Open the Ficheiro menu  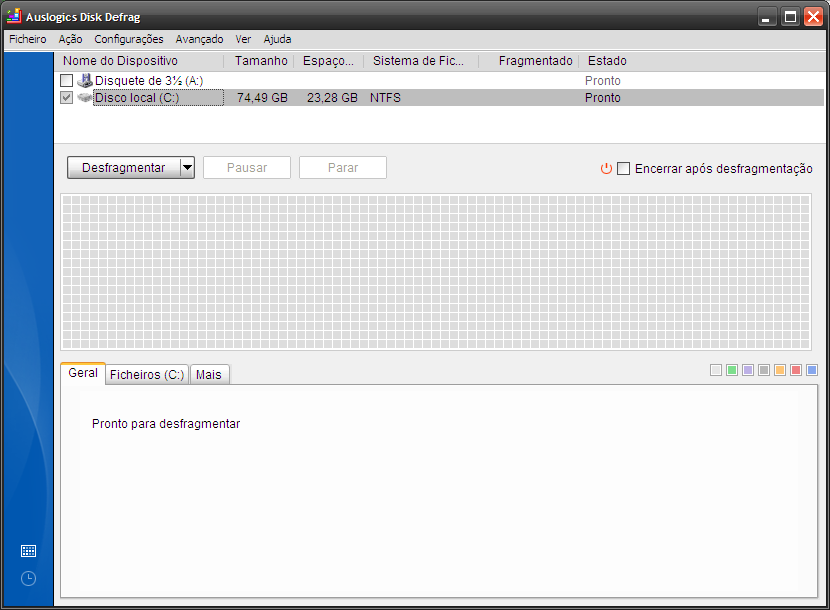coord(28,39)
